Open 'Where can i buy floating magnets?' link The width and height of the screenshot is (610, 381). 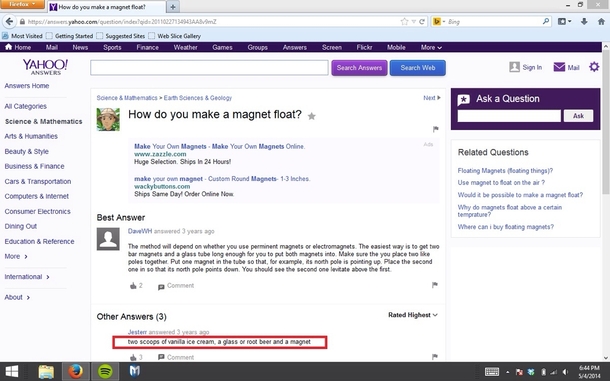(x=505, y=227)
